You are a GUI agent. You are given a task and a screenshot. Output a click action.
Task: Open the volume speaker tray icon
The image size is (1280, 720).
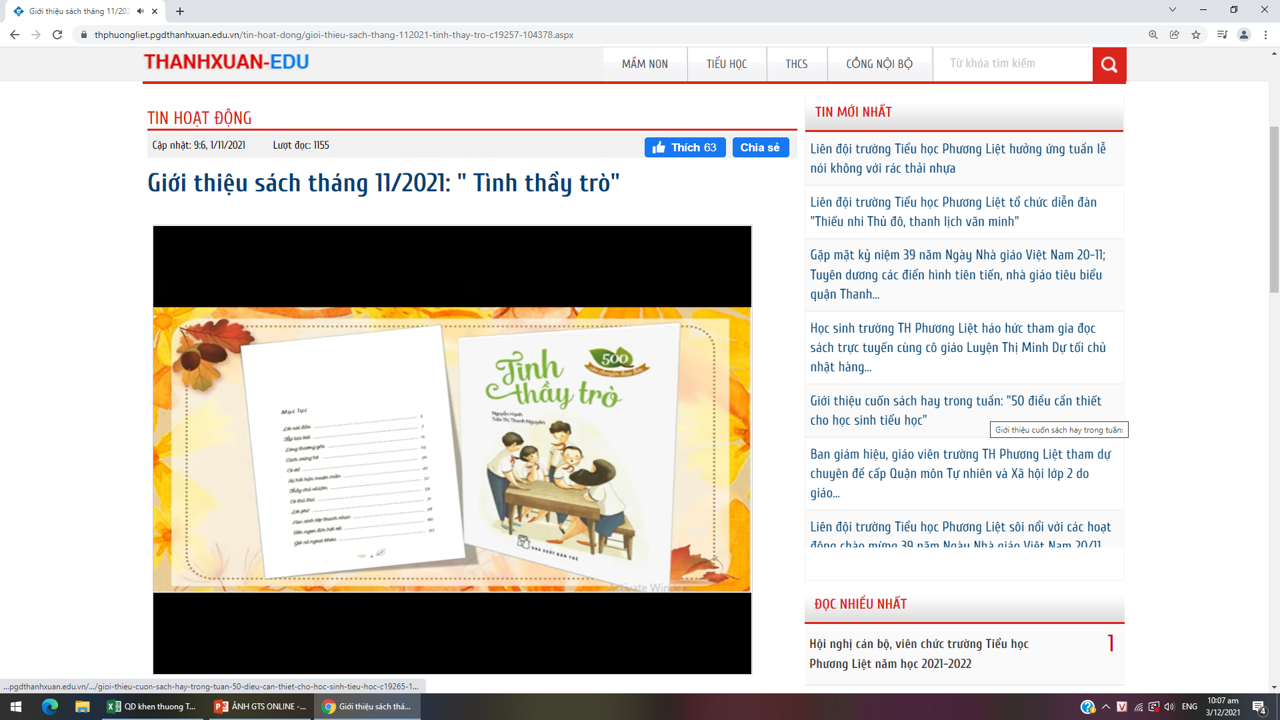tap(1169, 707)
